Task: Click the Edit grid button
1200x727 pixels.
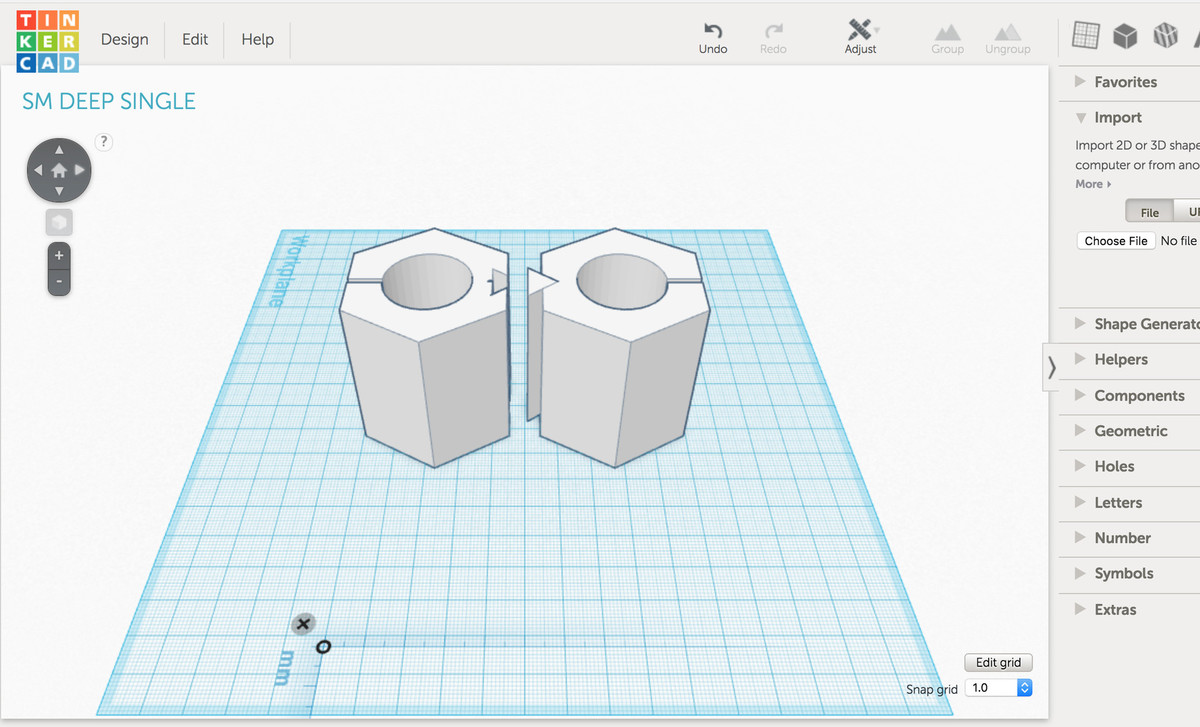Action: coord(998,663)
